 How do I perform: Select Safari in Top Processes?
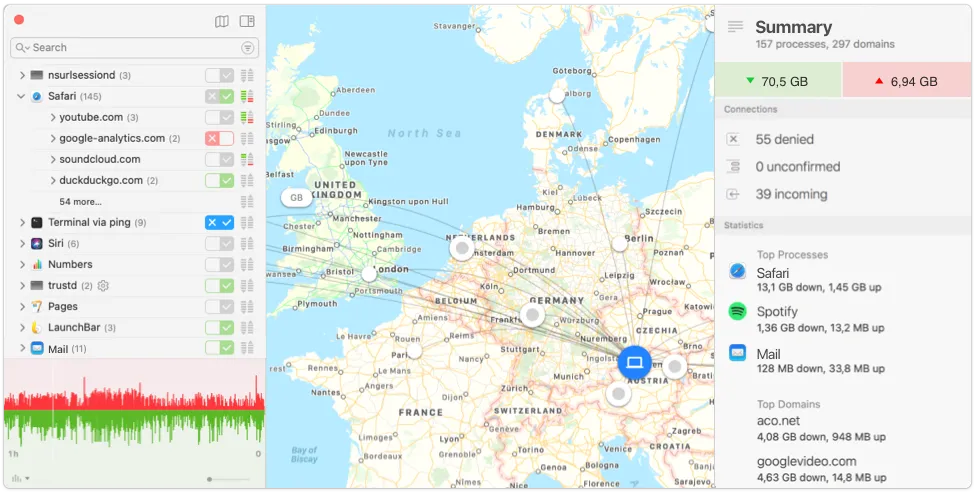pos(819,279)
